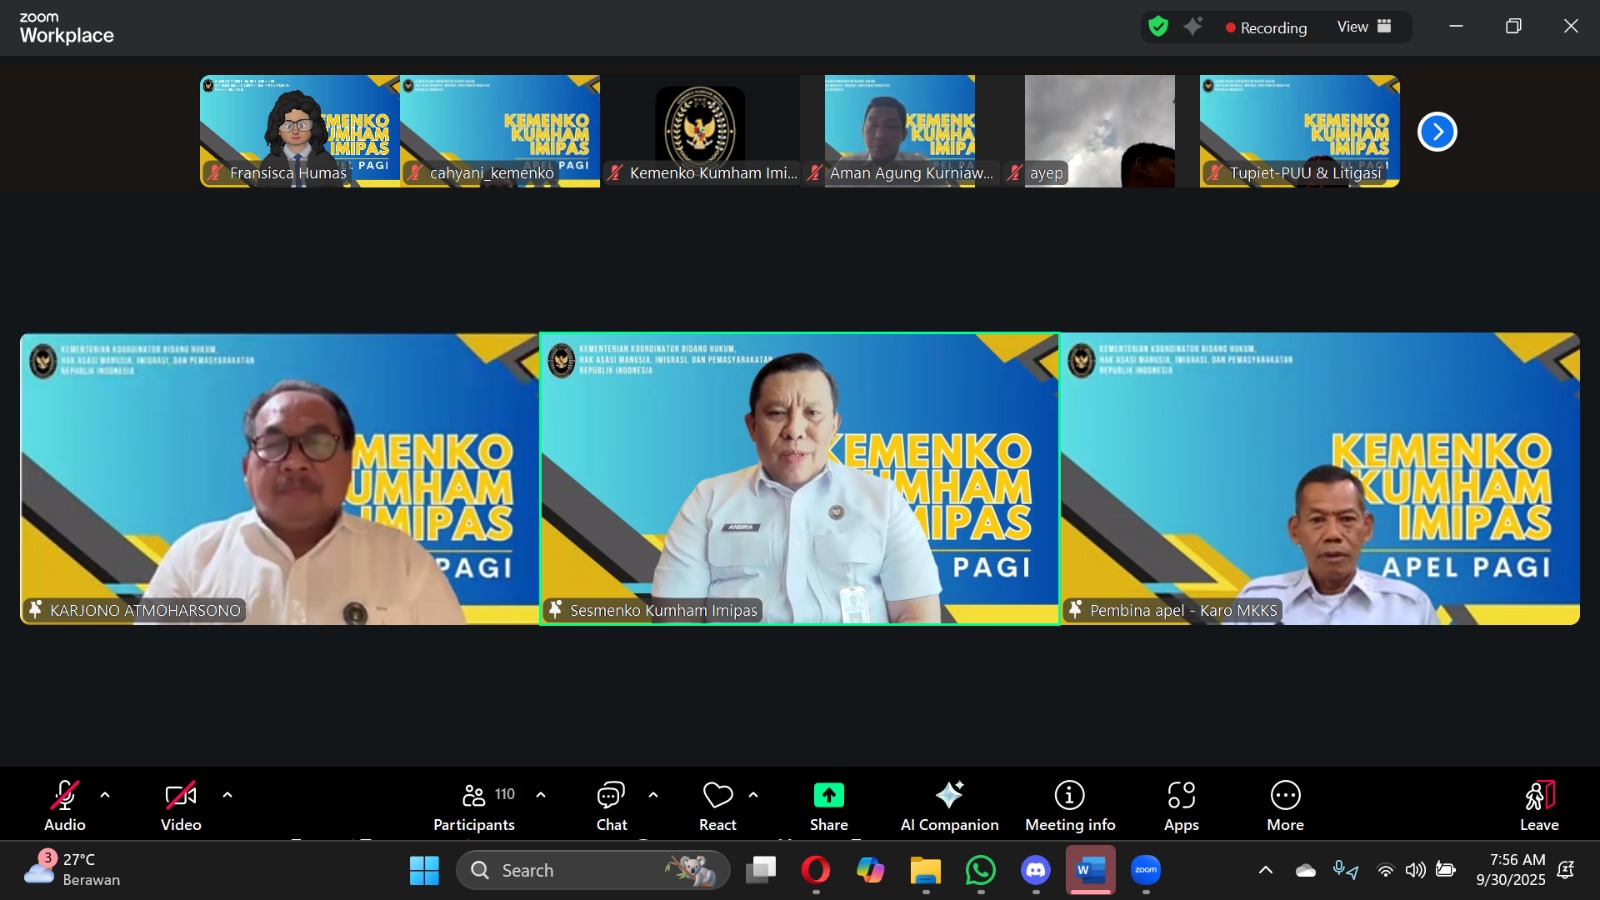Viewport: 1600px width, 900px height.
Task: Open the Chat panel
Action: point(611,806)
